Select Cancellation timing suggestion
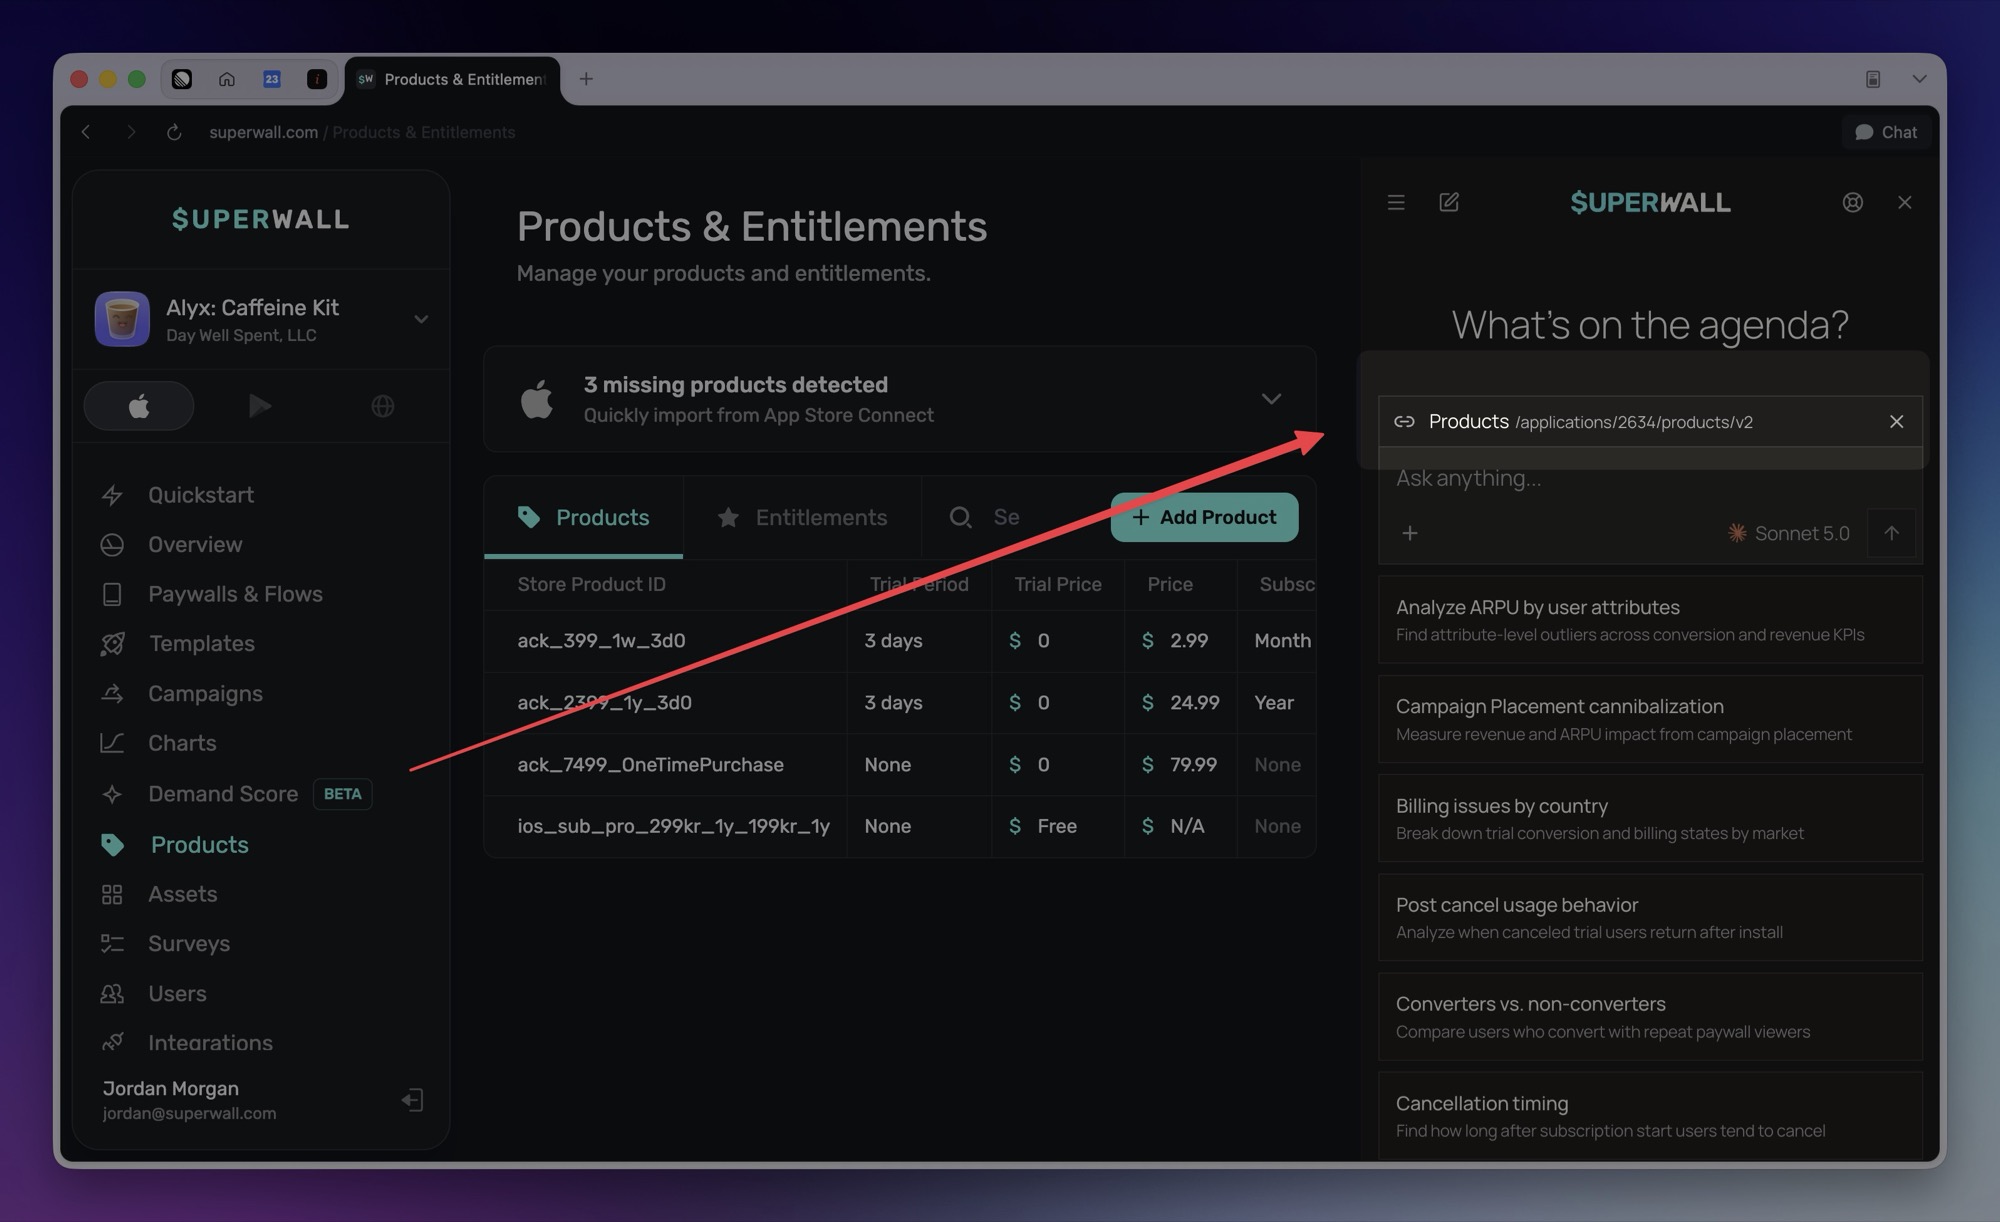Screen dimensions: 2000x1222 (1650, 1116)
